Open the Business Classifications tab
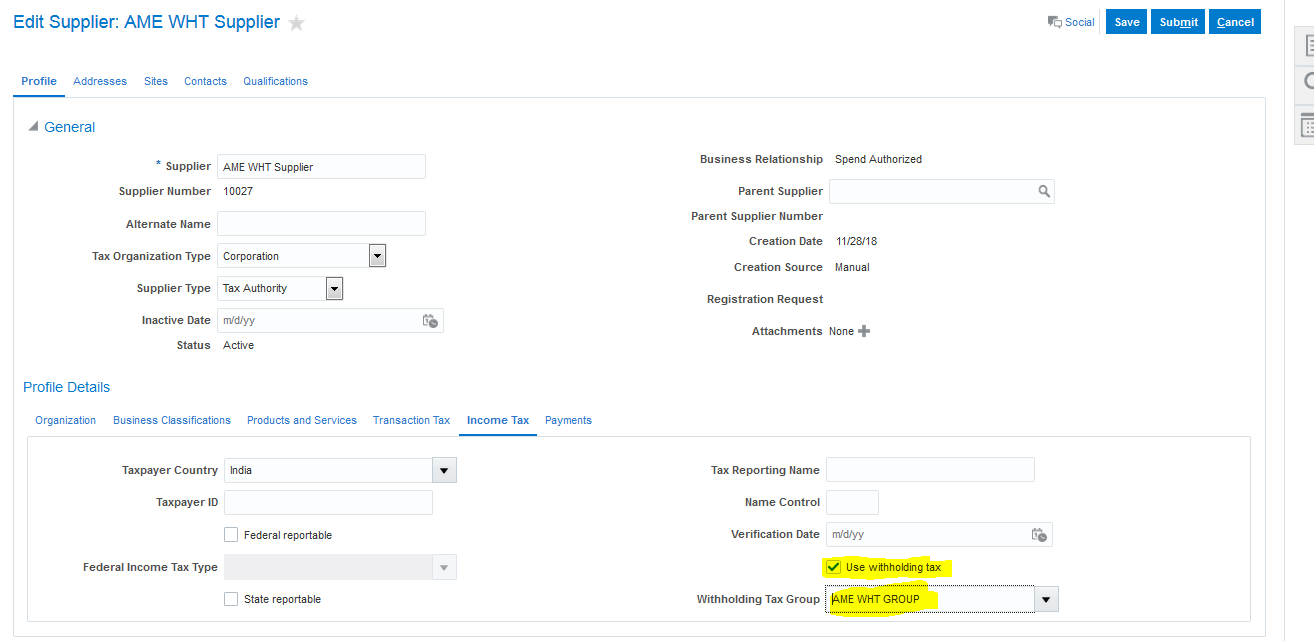The height and width of the screenshot is (641, 1314). (x=172, y=420)
